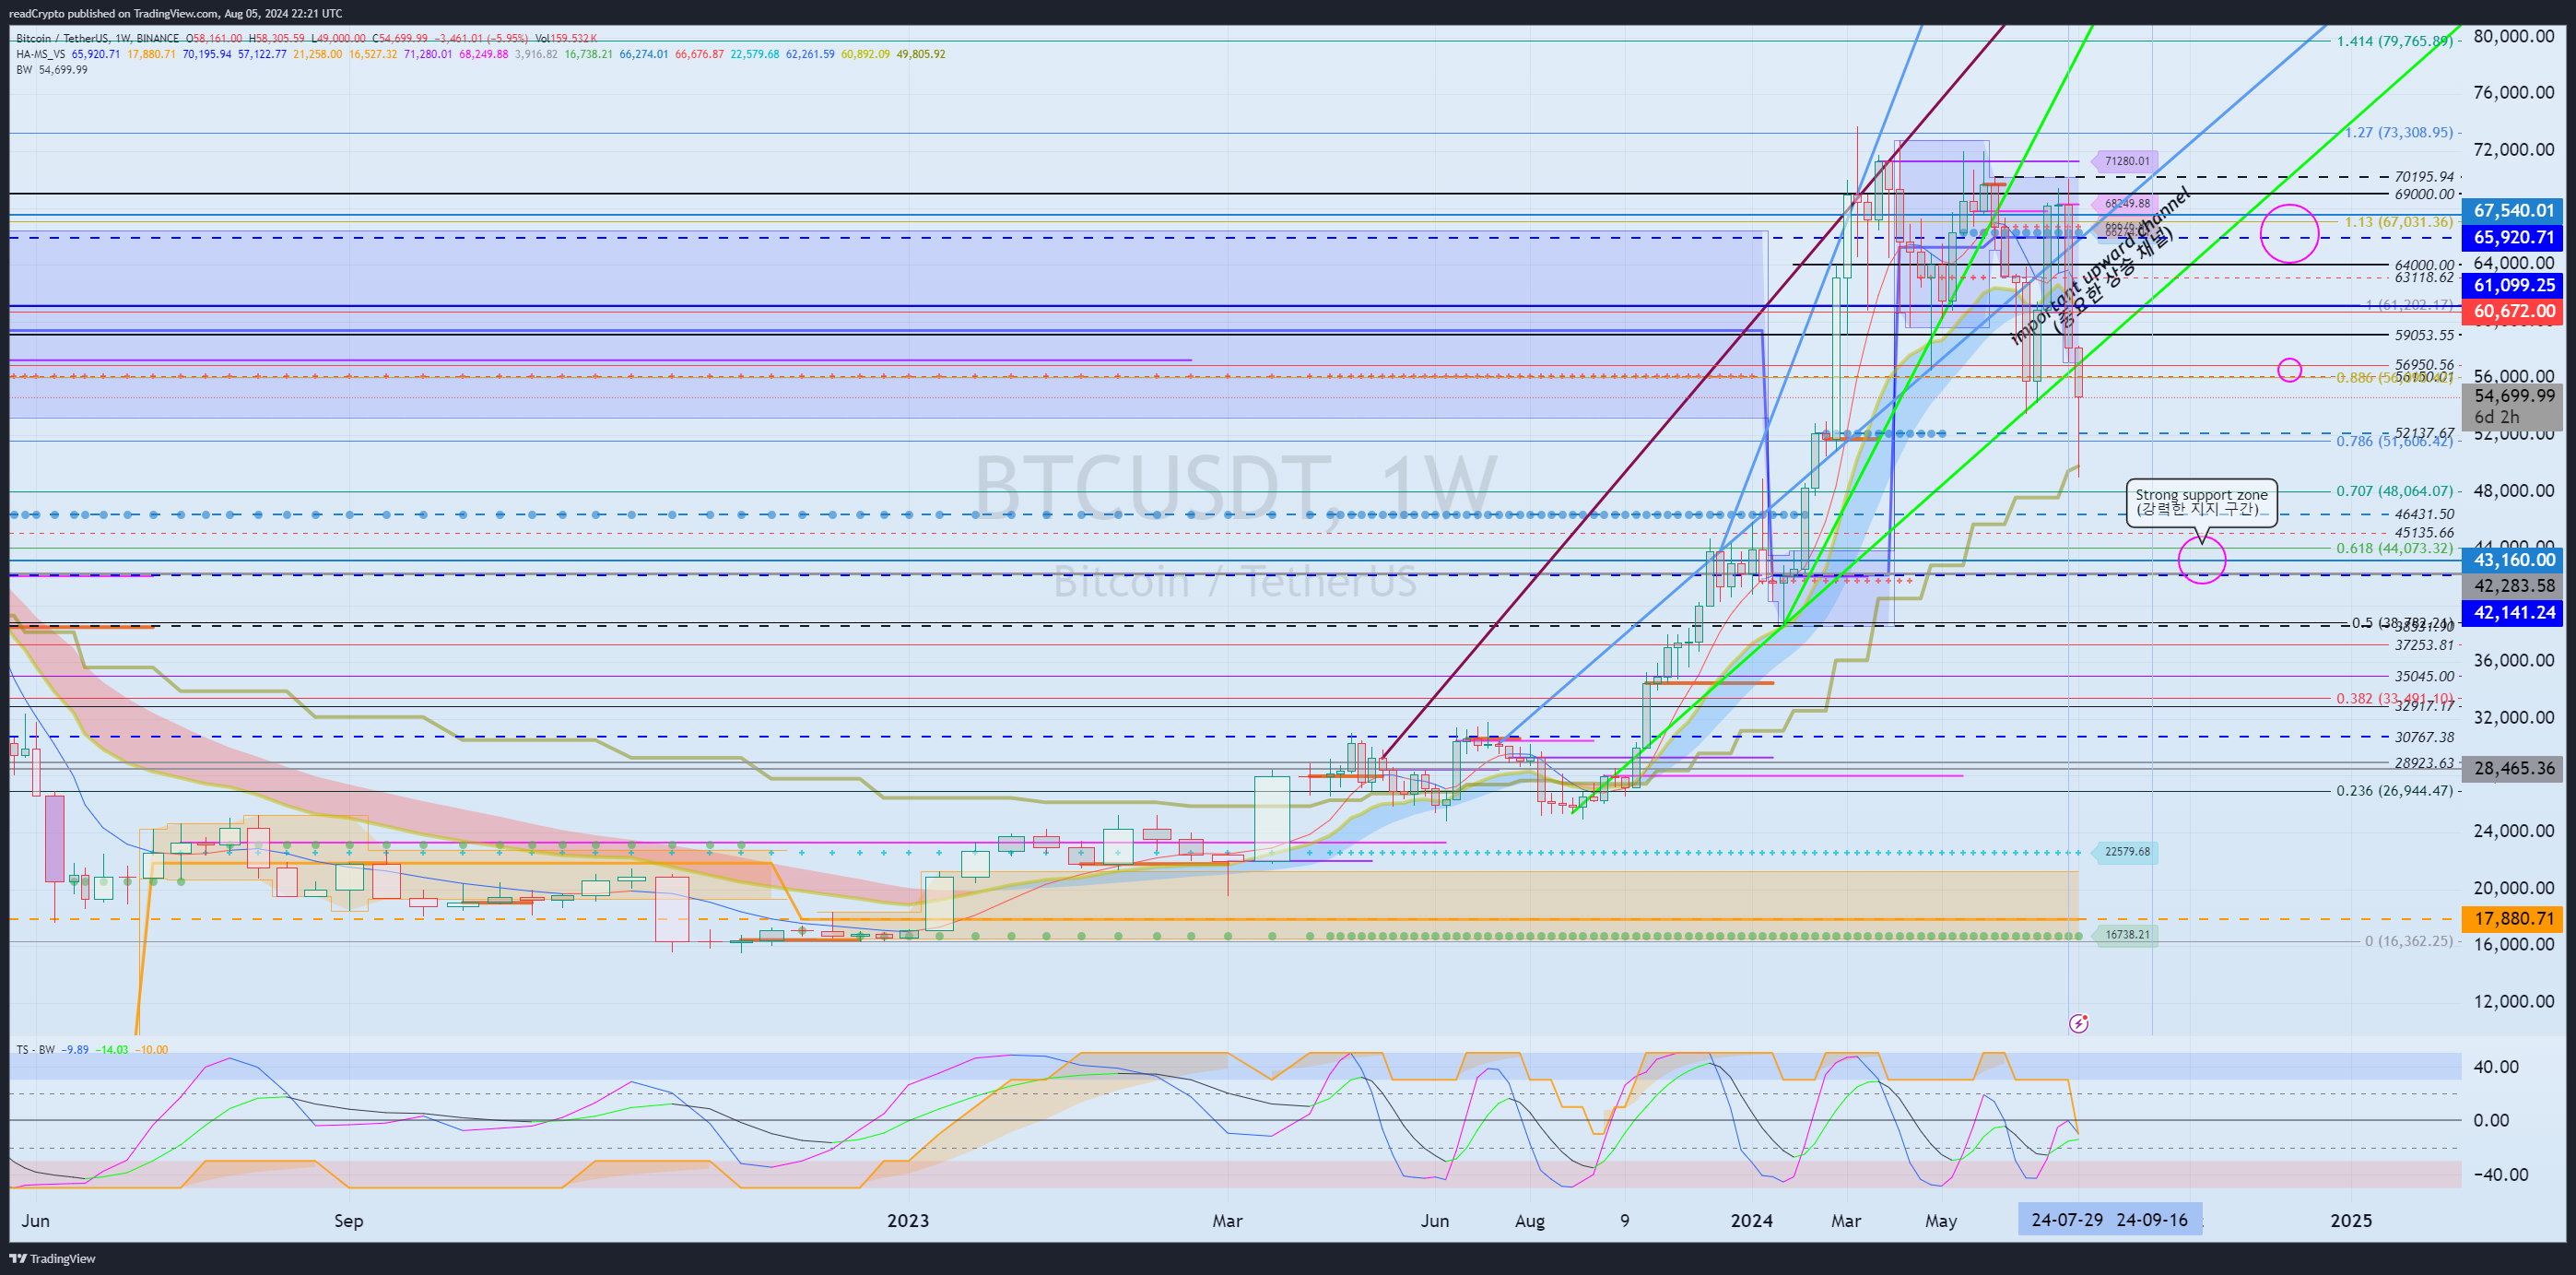The height and width of the screenshot is (1275, 2576).
Task: Click the 42,141.24 blue price label
Action: tap(2513, 612)
